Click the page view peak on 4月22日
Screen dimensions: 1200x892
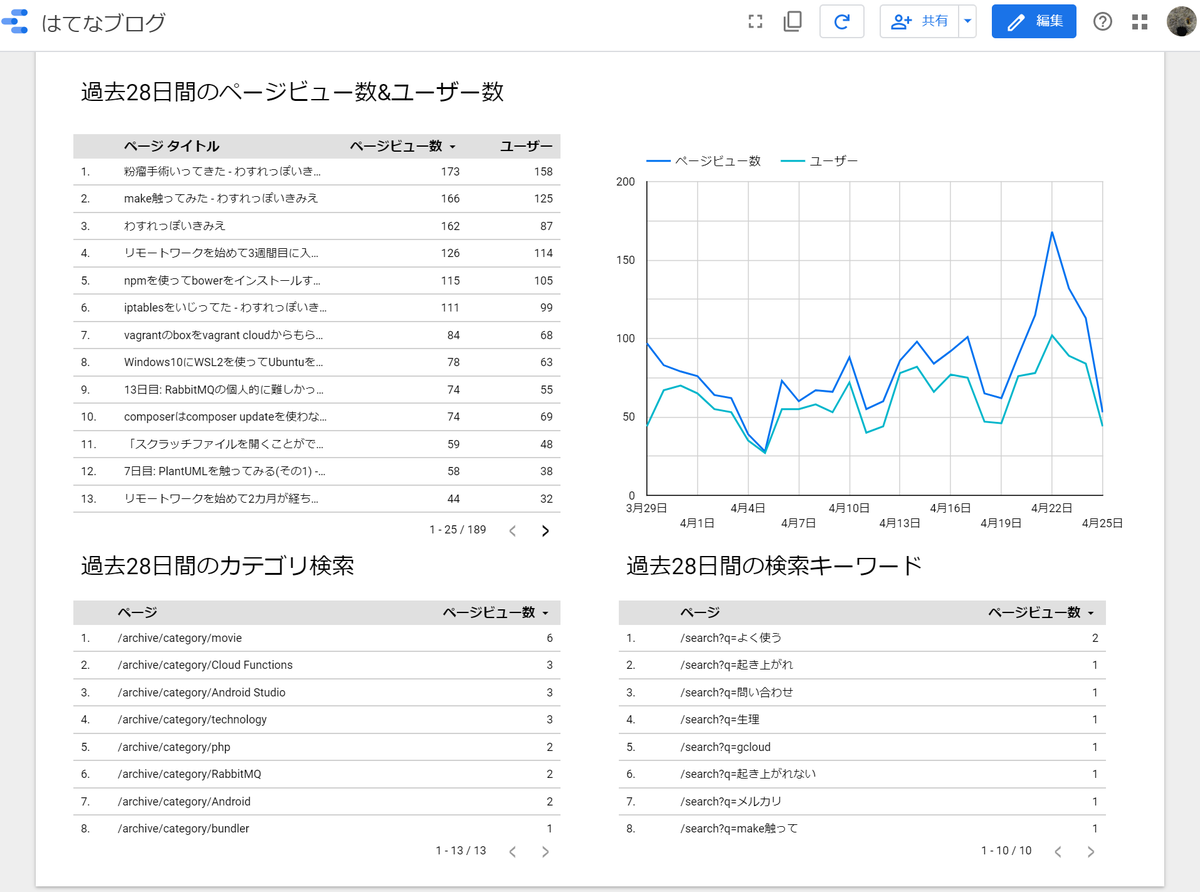click(1052, 232)
